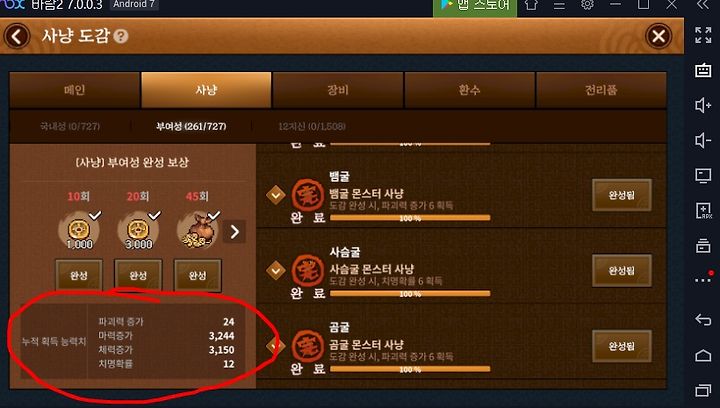
Task: Open the keyboard mapping icon in the sidebar
Action: coord(703,70)
